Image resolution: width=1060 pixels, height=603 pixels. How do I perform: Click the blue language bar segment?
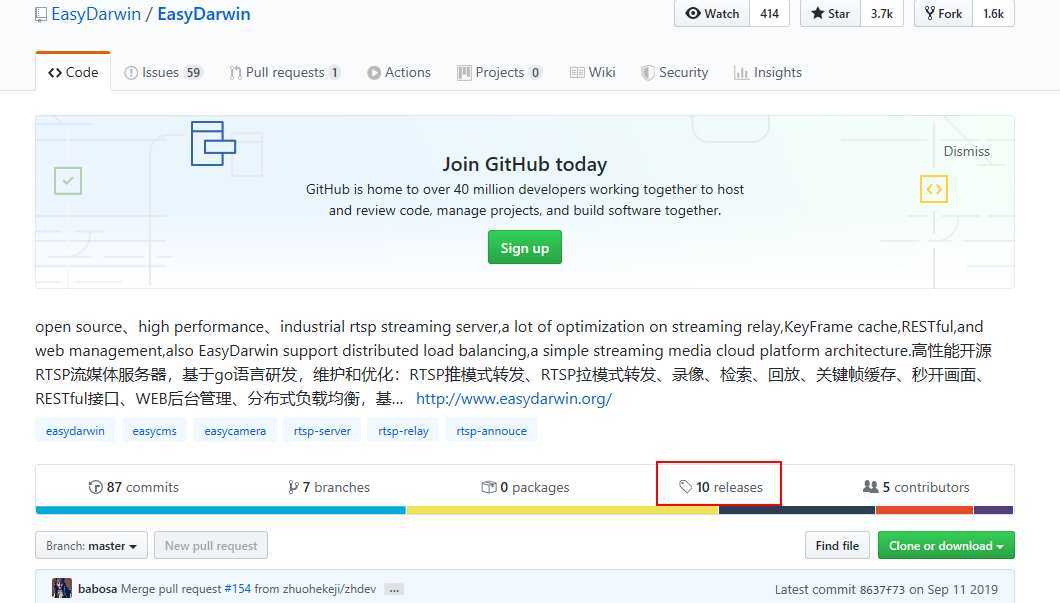pyautogui.click(x=220, y=510)
